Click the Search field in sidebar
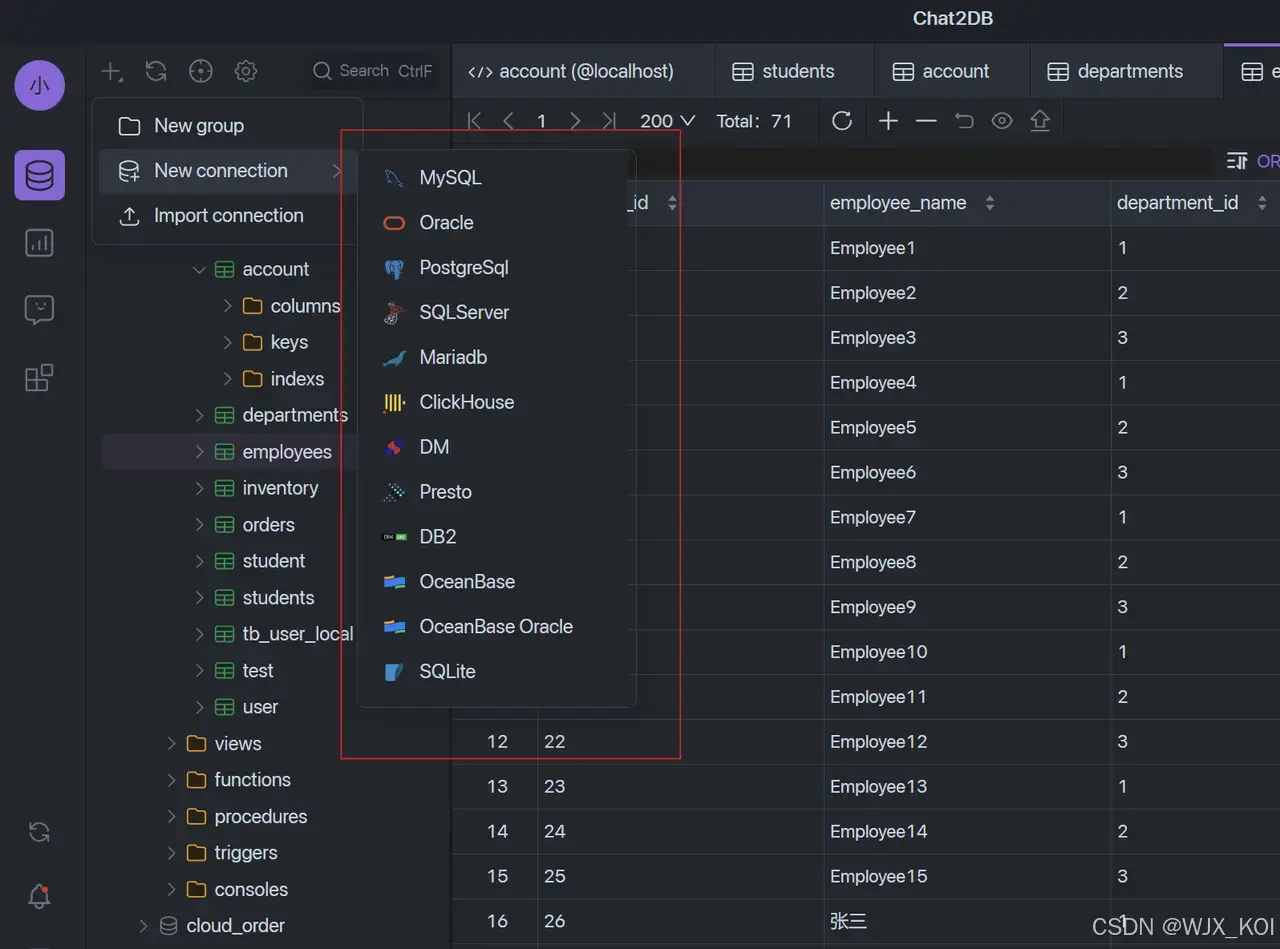The image size is (1280, 949). (x=372, y=71)
